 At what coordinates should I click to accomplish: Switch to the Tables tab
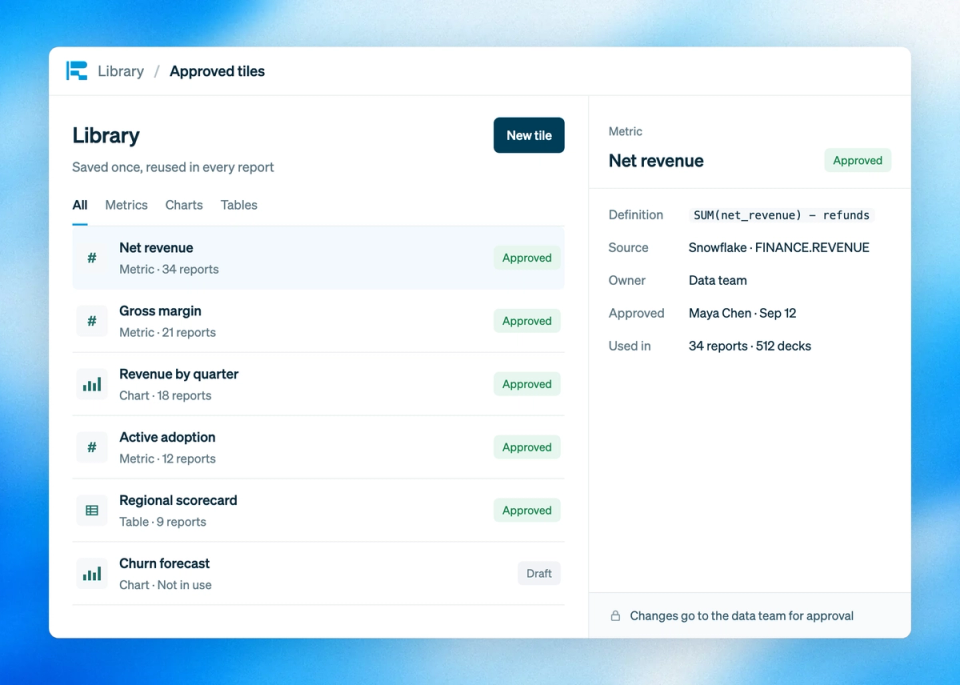pyautogui.click(x=239, y=205)
